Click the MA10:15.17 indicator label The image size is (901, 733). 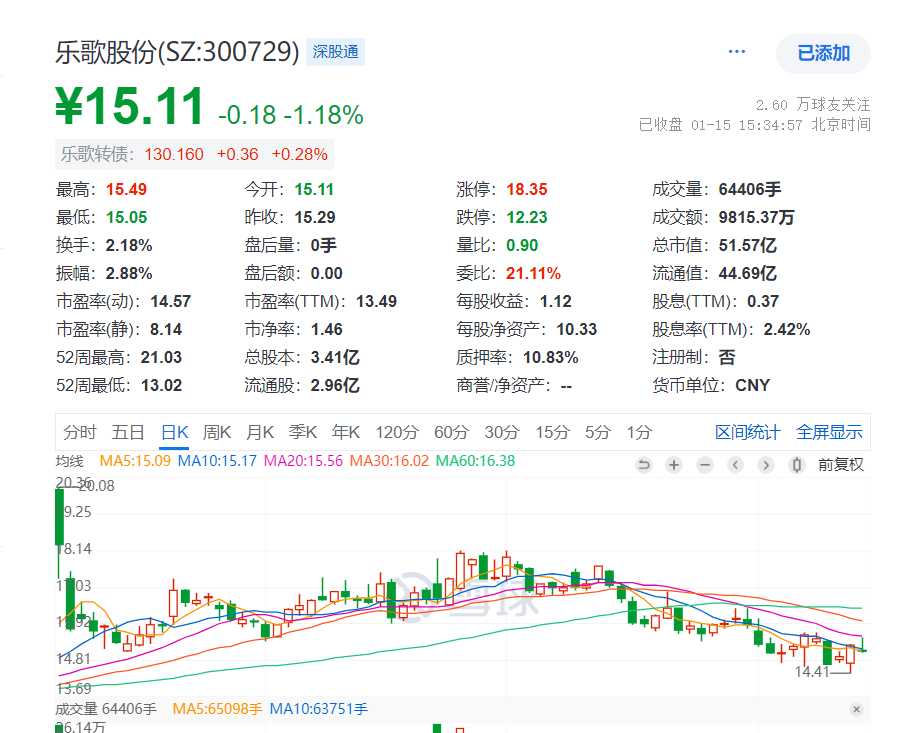pyautogui.click(x=217, y=461)
